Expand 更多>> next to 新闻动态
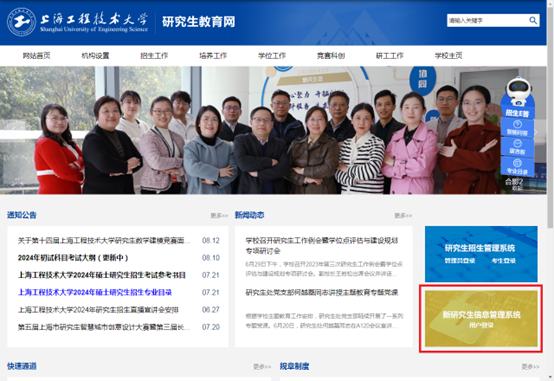This screenshot has width=554, height=381. (x=403, y=215)
